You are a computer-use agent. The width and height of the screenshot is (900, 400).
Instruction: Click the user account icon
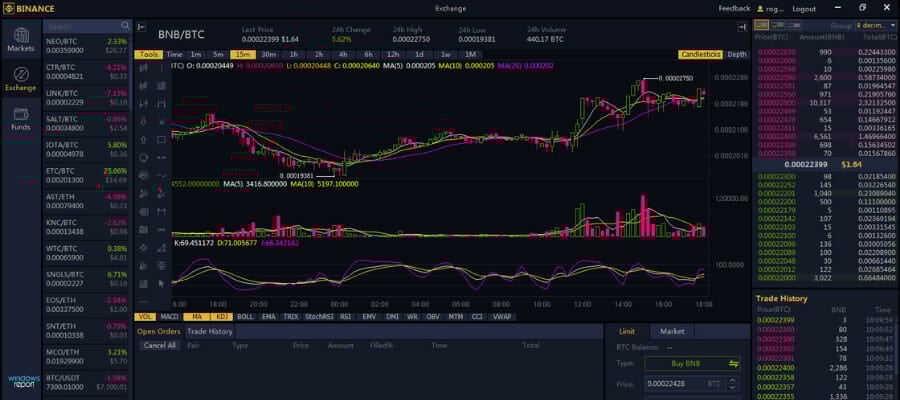pos(761,9)
